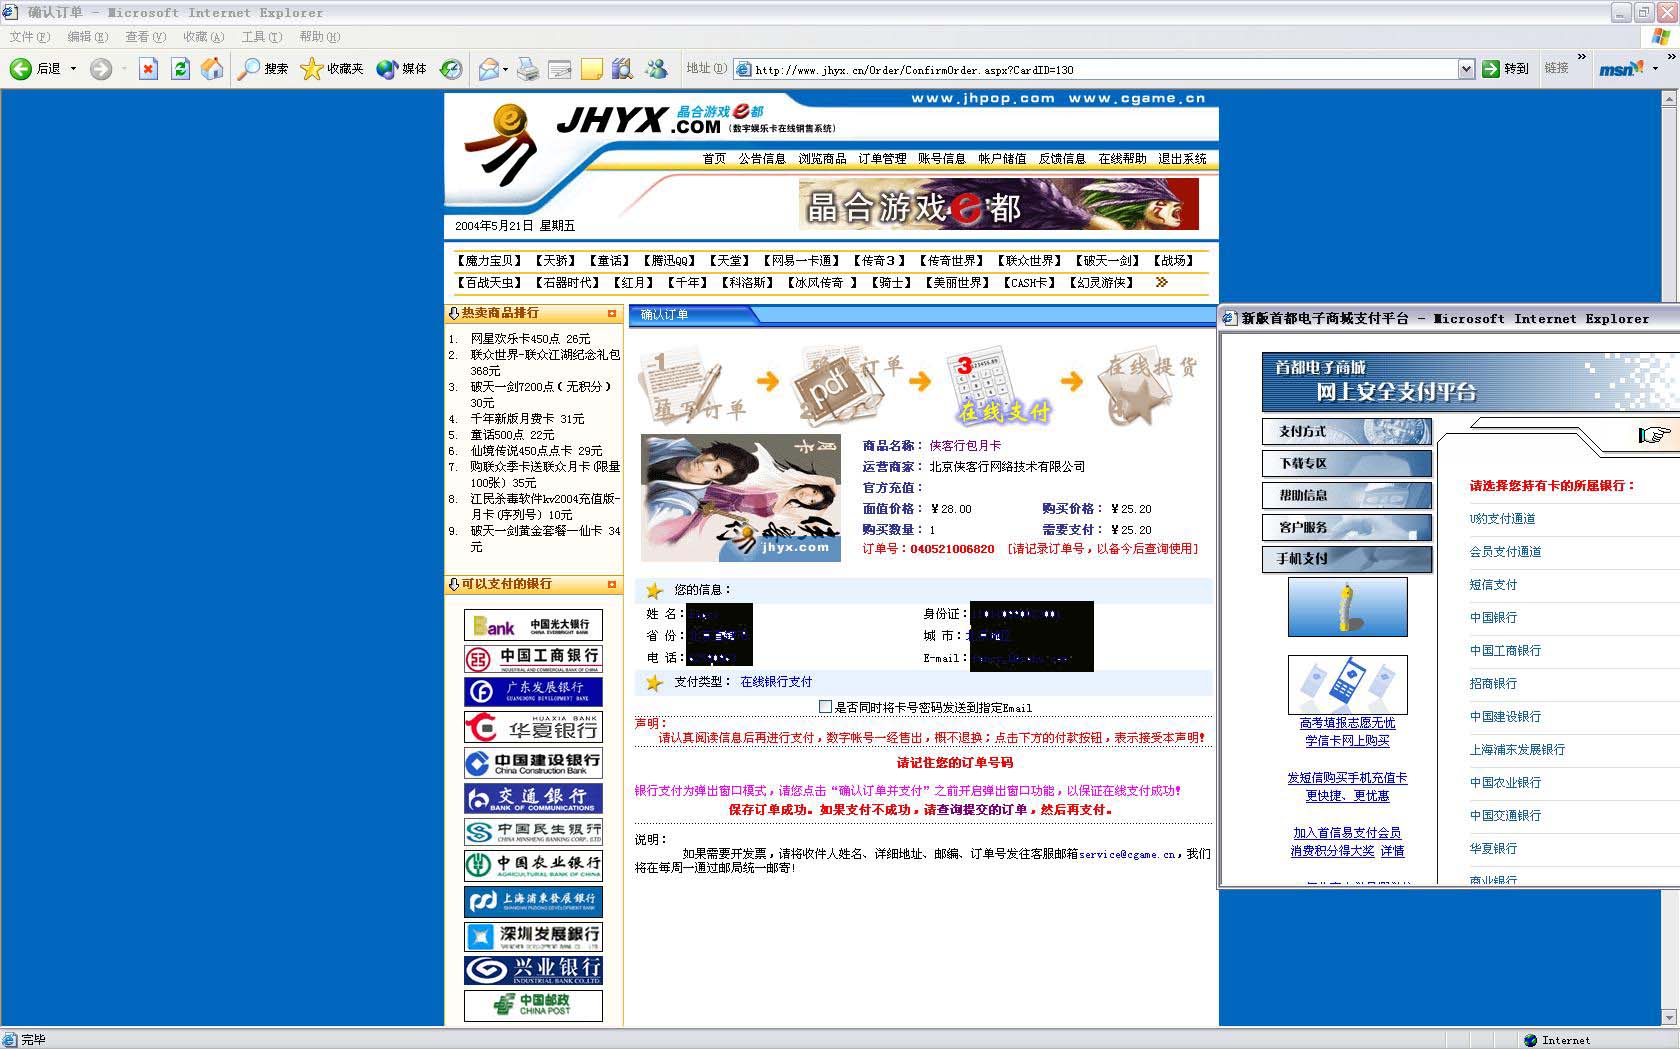Tick the send card password to Email checkbox
Screen dimensions: 1680x1050
(825, 707)
